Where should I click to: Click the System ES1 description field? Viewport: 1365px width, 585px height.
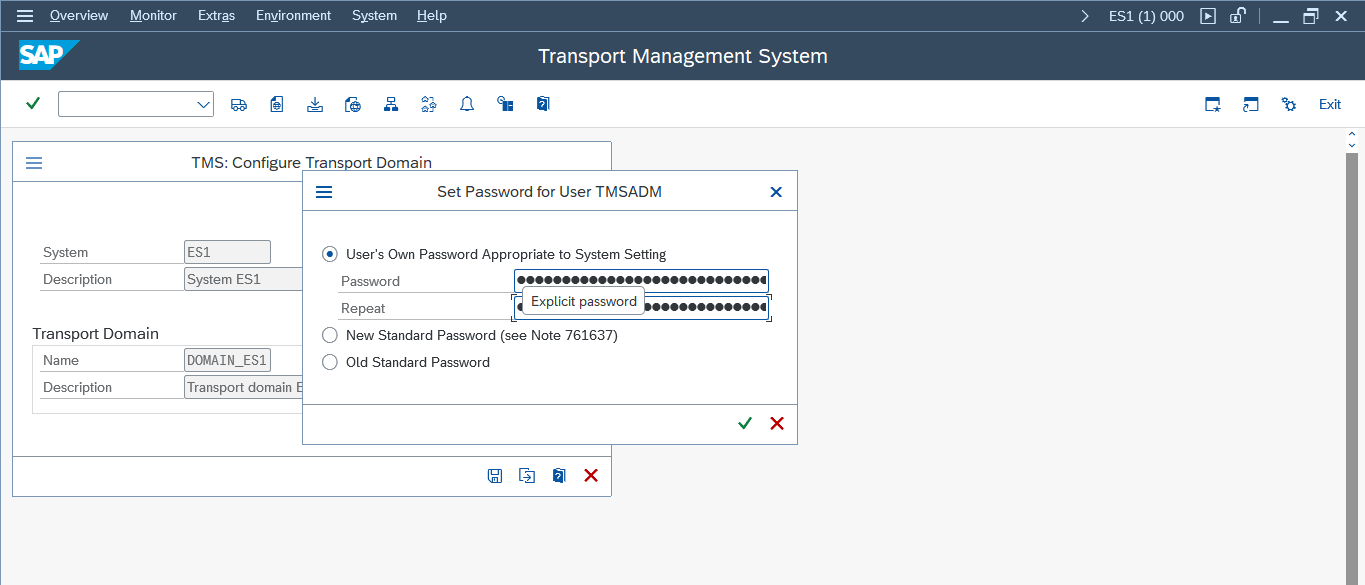tap(244, 279)
